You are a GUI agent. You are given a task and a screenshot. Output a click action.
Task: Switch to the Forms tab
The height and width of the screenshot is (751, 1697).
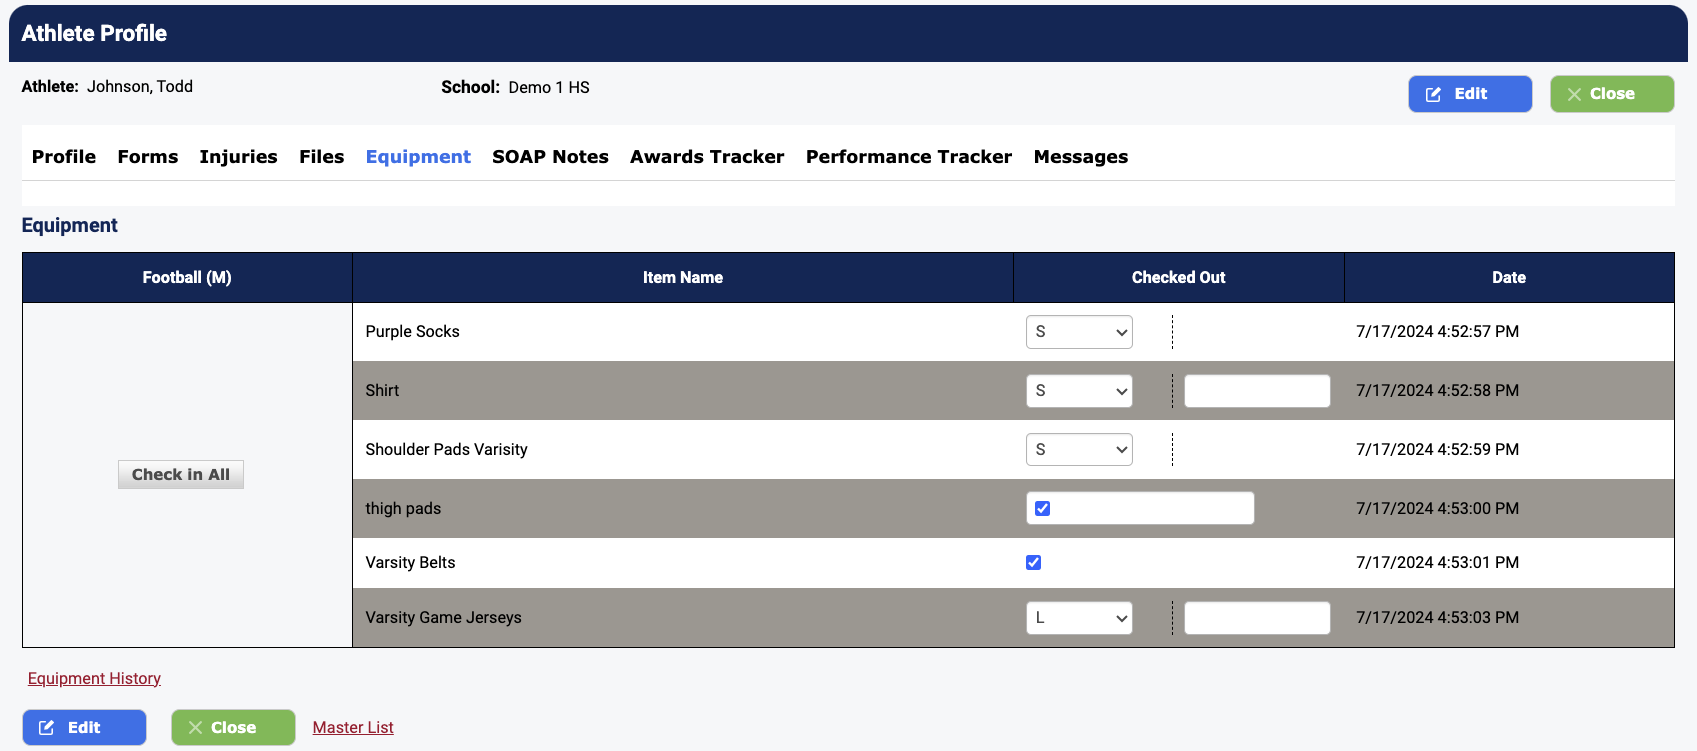148,157
